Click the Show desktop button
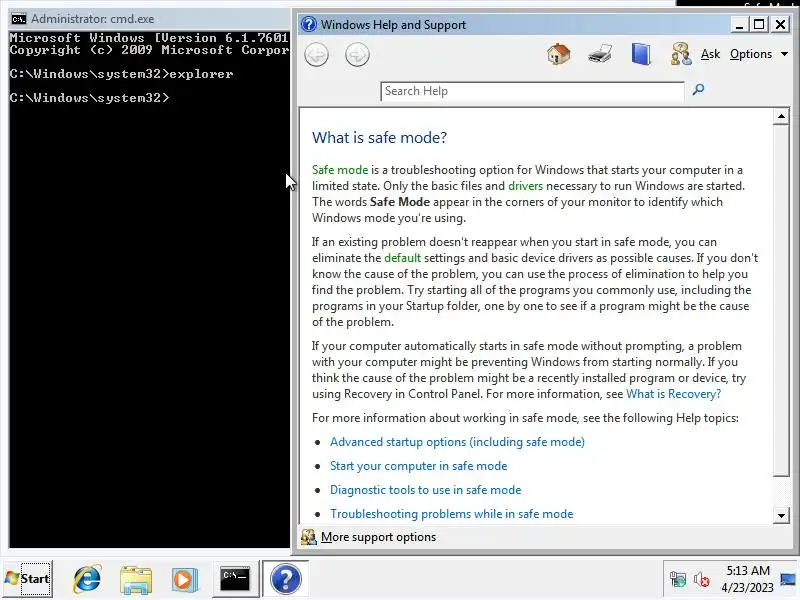The height and width of the screenshot is (600, 800). 788,579
